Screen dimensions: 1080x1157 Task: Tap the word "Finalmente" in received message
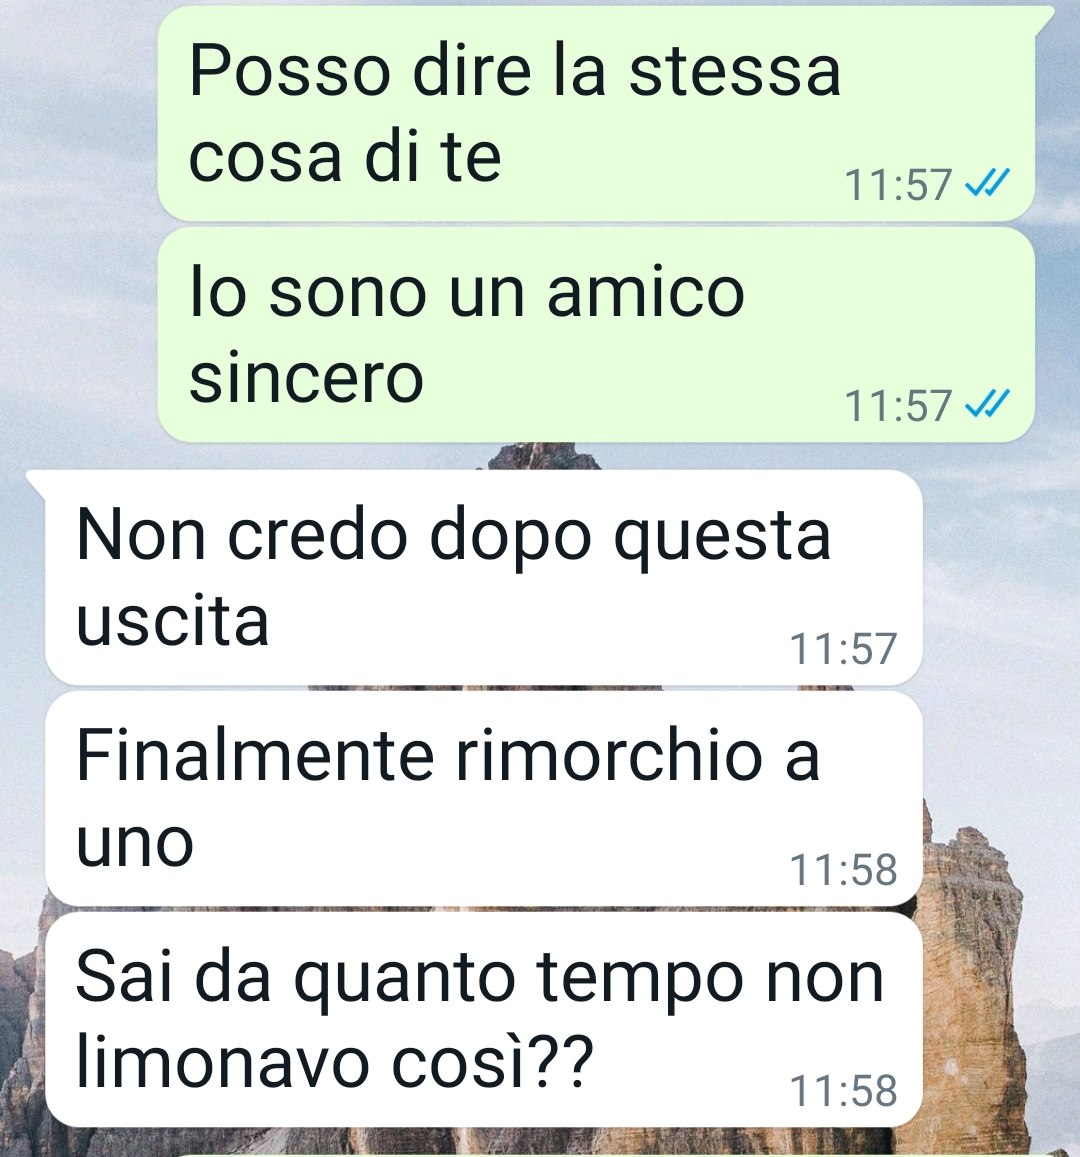click(x=255, y=754)
